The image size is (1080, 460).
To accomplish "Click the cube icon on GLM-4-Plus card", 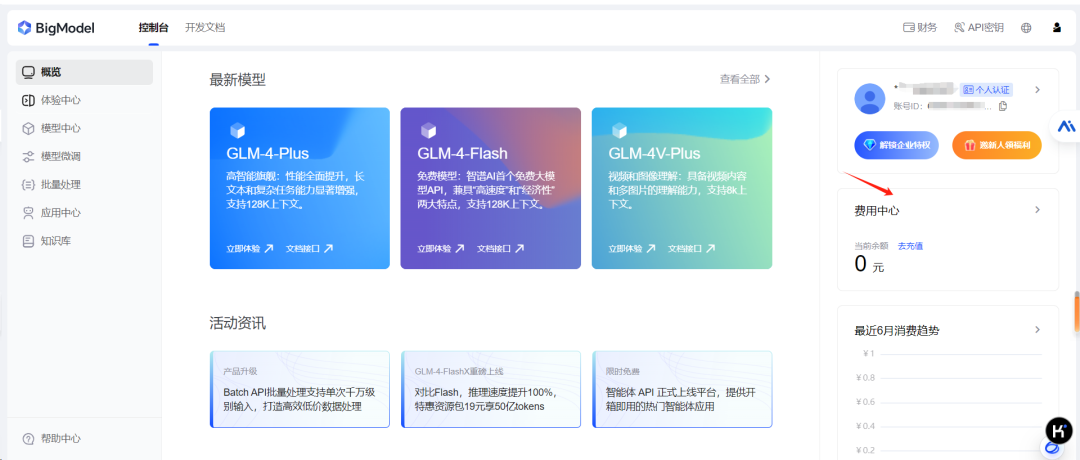I will [237, 130].
